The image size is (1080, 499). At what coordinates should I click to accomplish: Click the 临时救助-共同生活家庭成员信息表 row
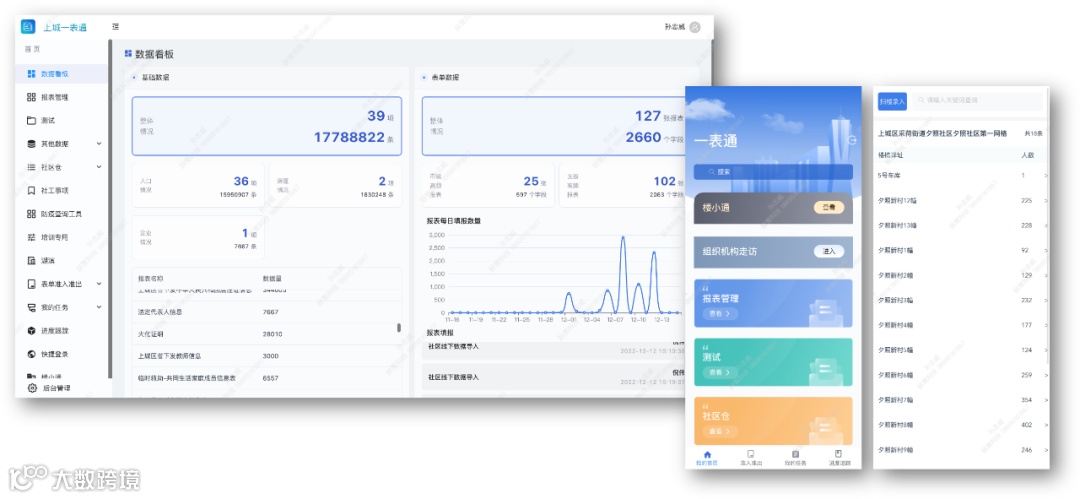tap(267, 378)
